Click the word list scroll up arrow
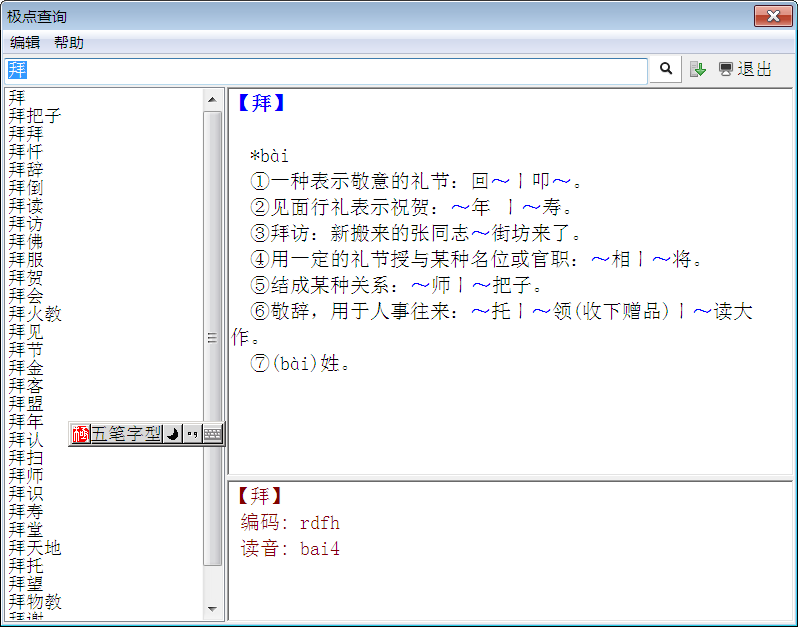 tap(213, 100)
